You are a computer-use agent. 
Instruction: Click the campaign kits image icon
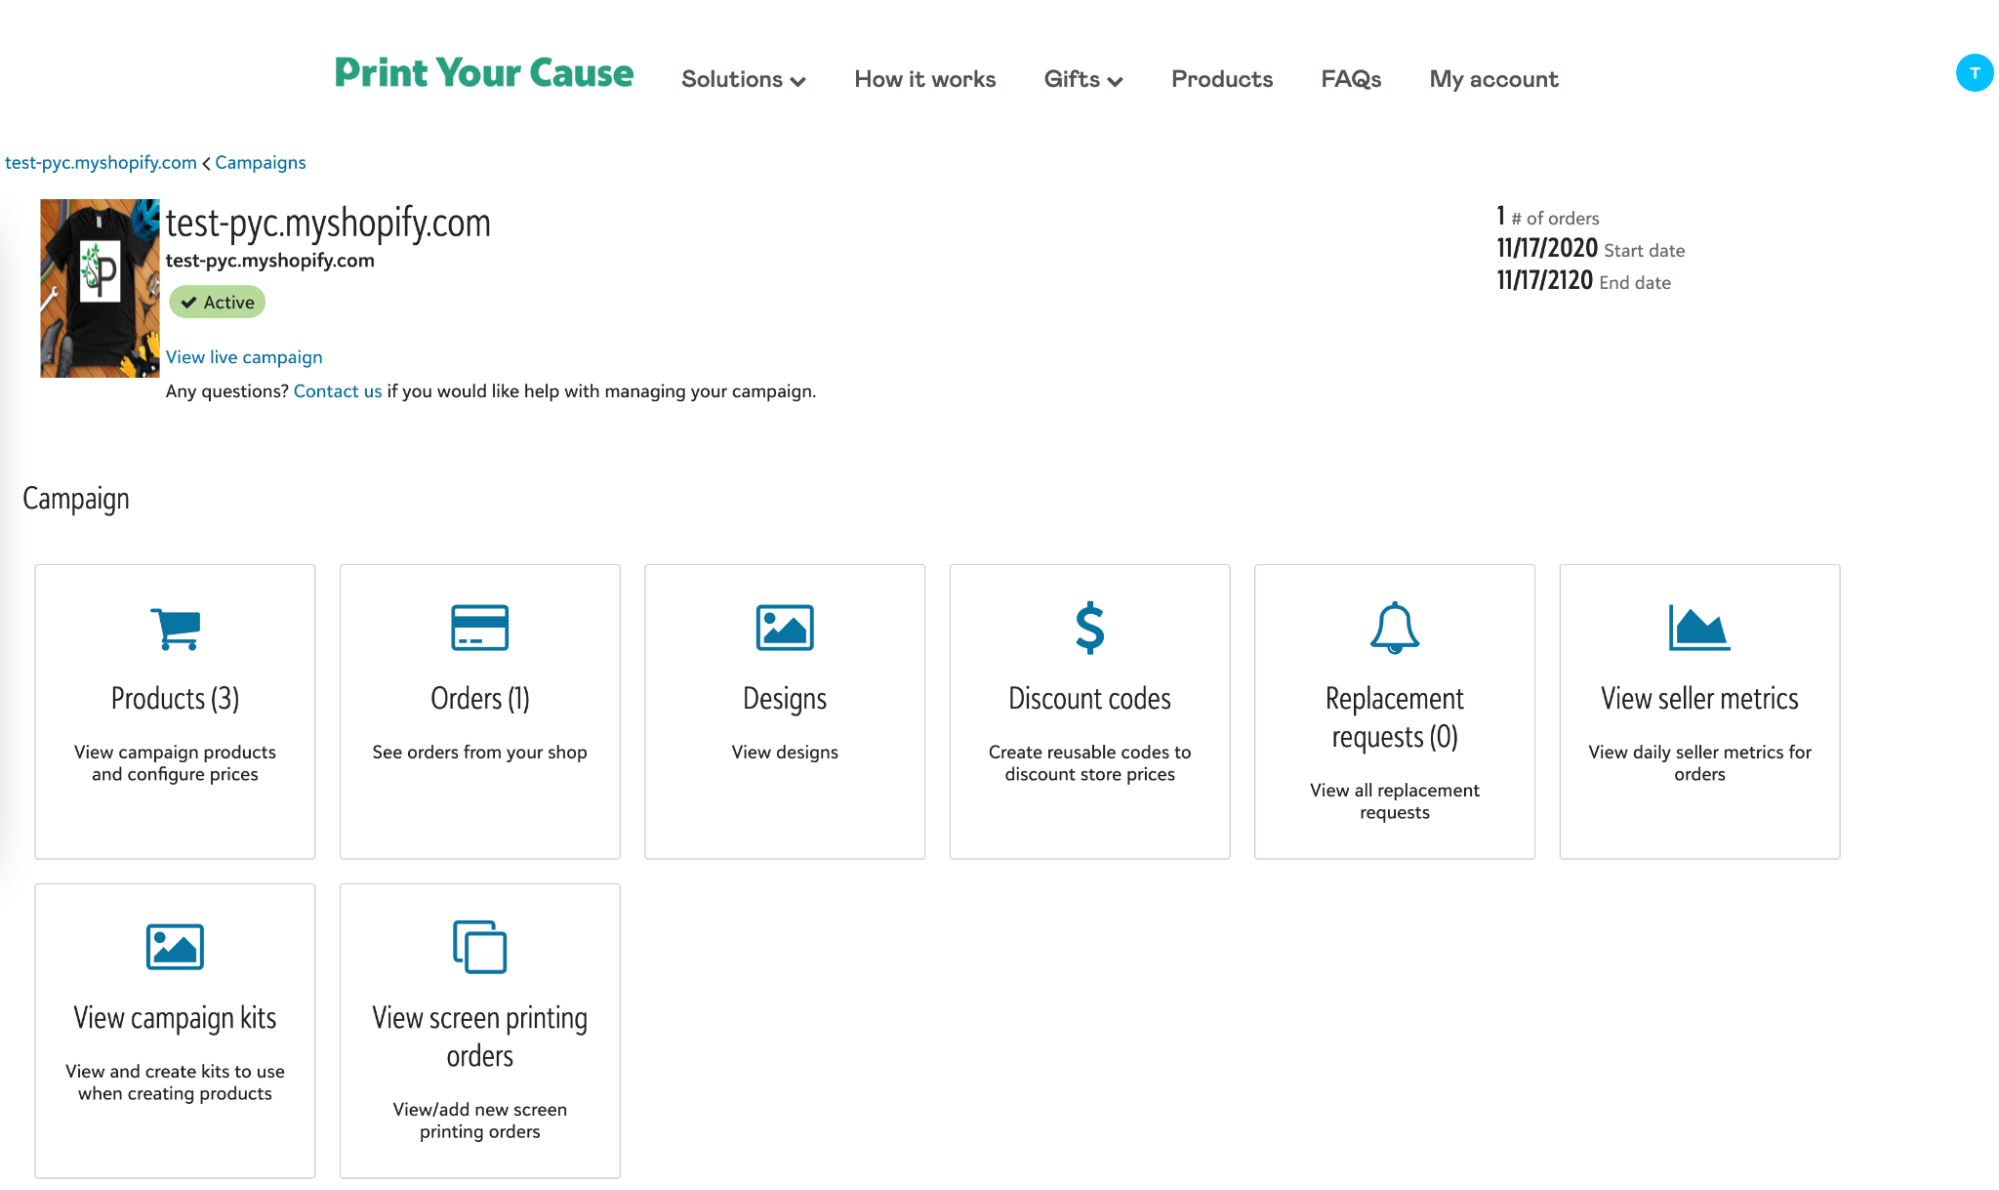(175, 947)
